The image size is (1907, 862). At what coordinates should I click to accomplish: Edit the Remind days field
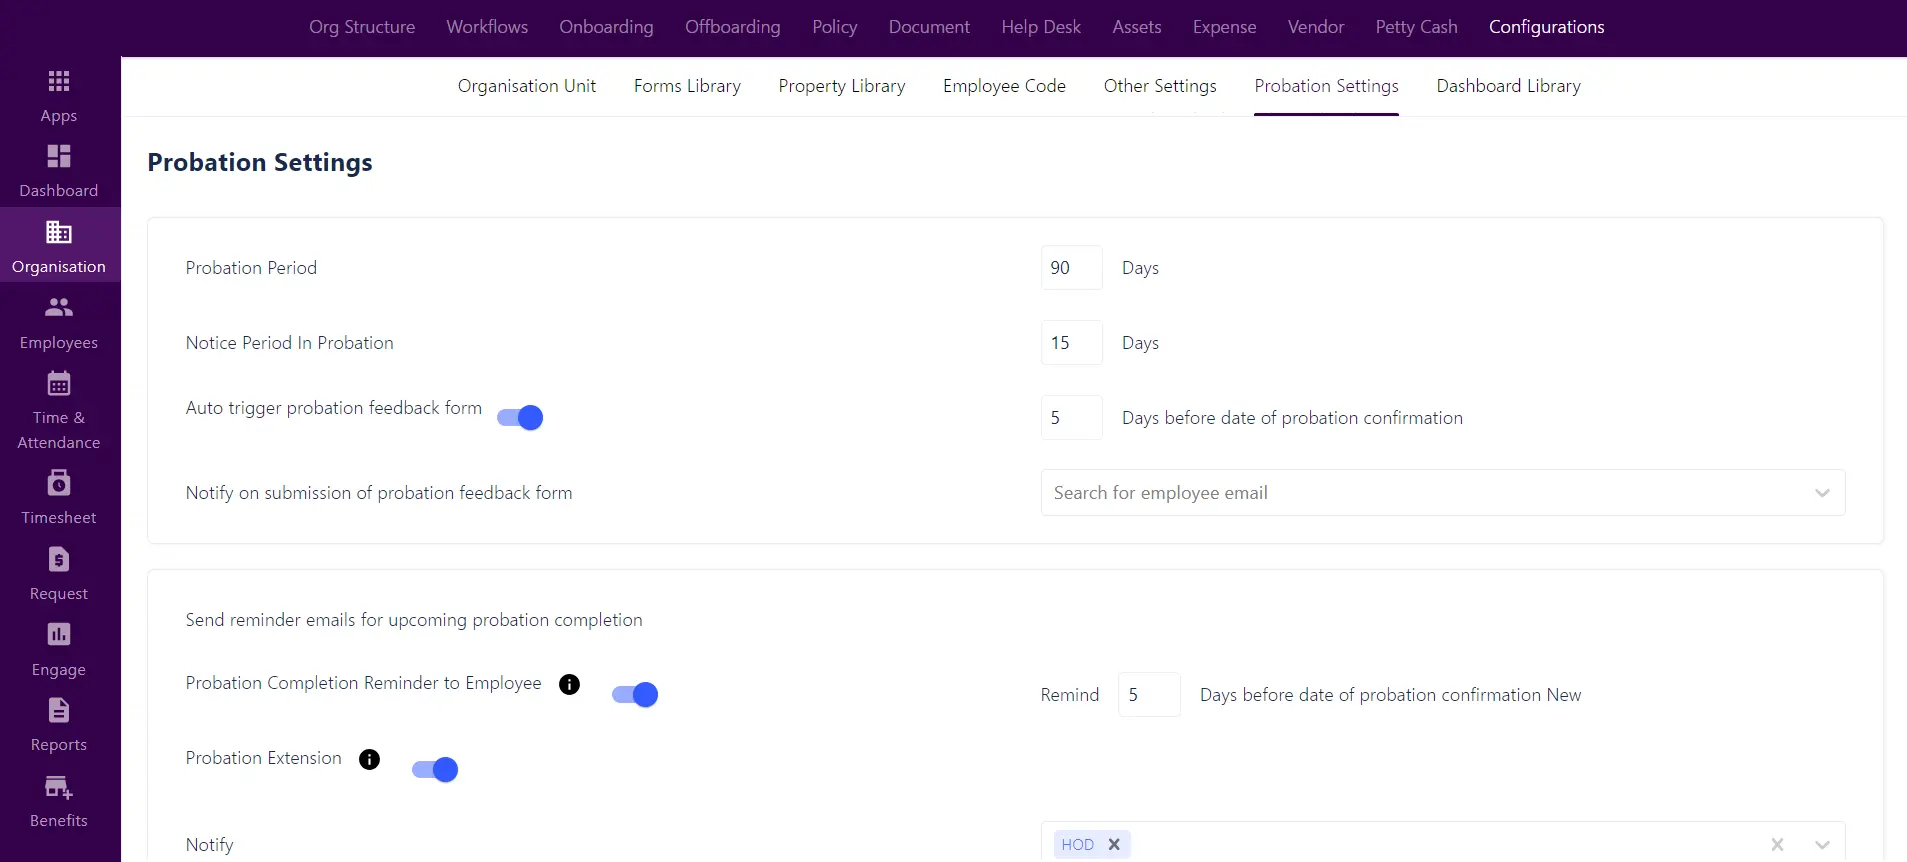[x=1149, y=695]
